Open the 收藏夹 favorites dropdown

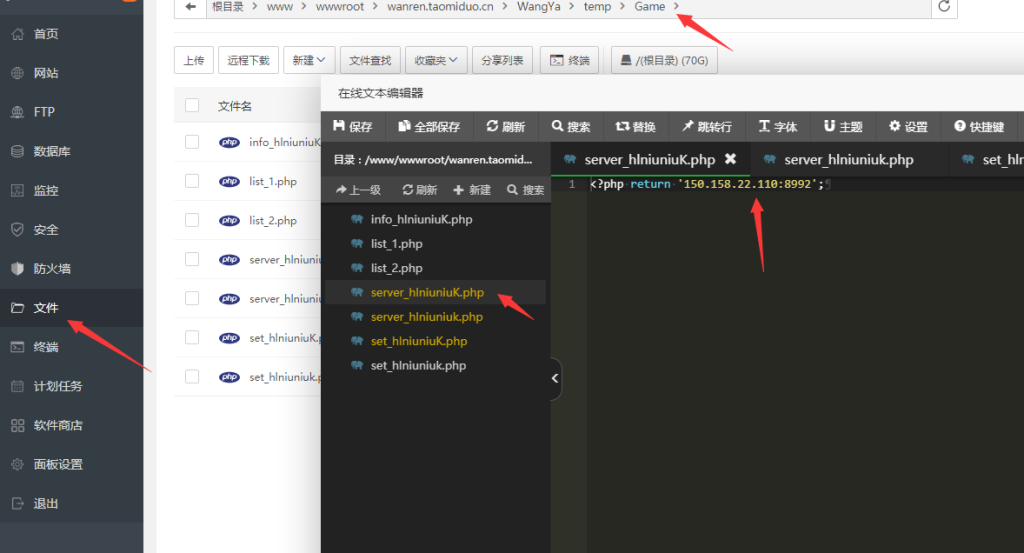click(x=436, y=60)
